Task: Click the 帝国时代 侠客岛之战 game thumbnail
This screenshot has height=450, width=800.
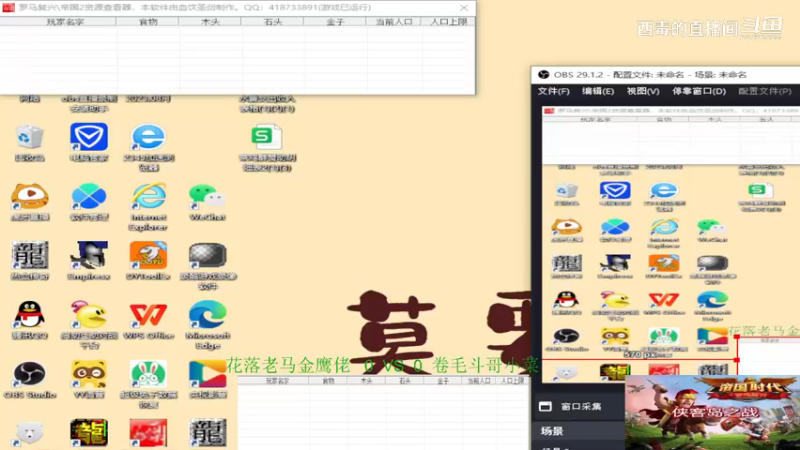Action: pos(712,412)
